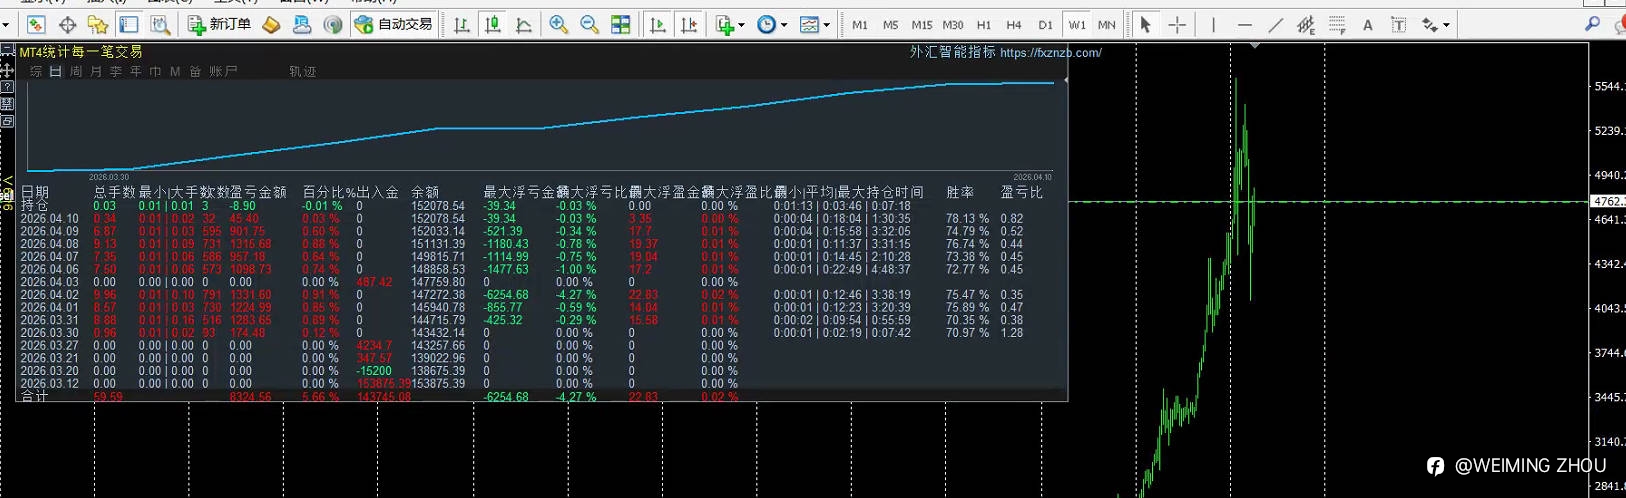The height and width of the screenshot is (498, 1626).
Task: Select the H4 timeframe
Action: (x=1014, y=25)
